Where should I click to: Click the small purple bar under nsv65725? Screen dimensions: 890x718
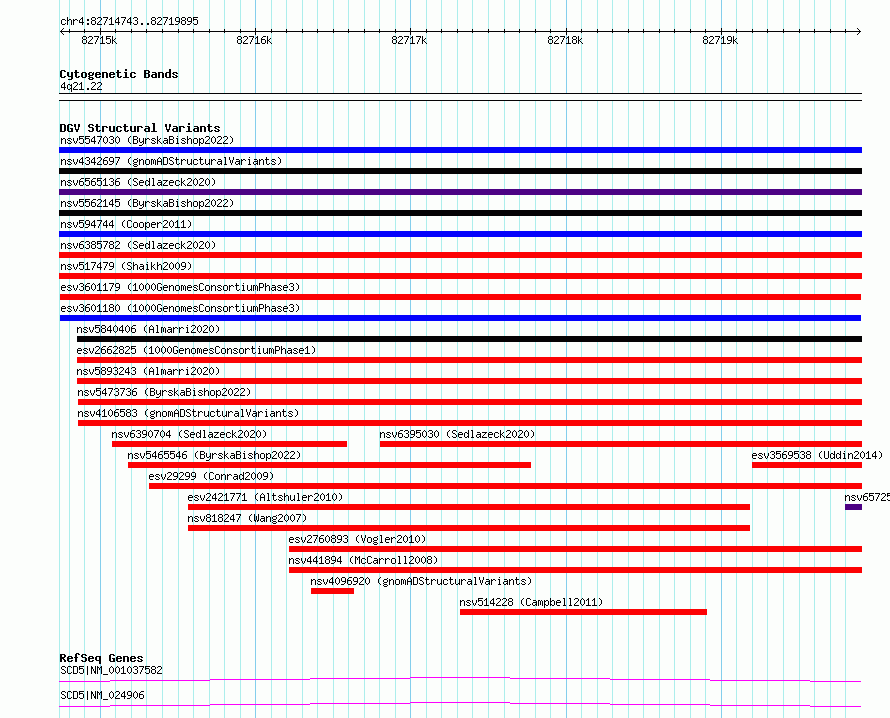pyautogui.click(x=854, y=507)
